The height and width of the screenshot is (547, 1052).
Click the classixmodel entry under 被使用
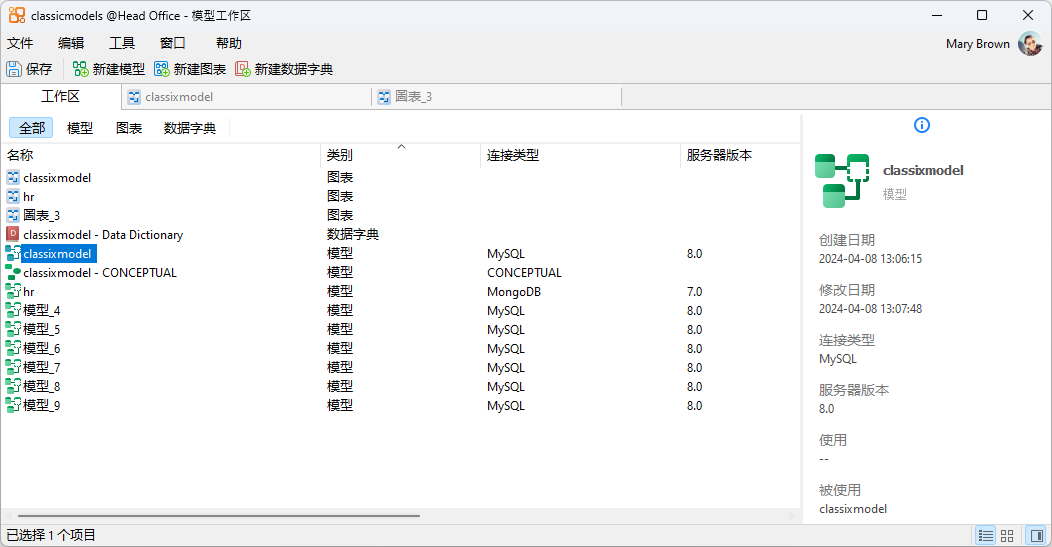click(853, 509)
